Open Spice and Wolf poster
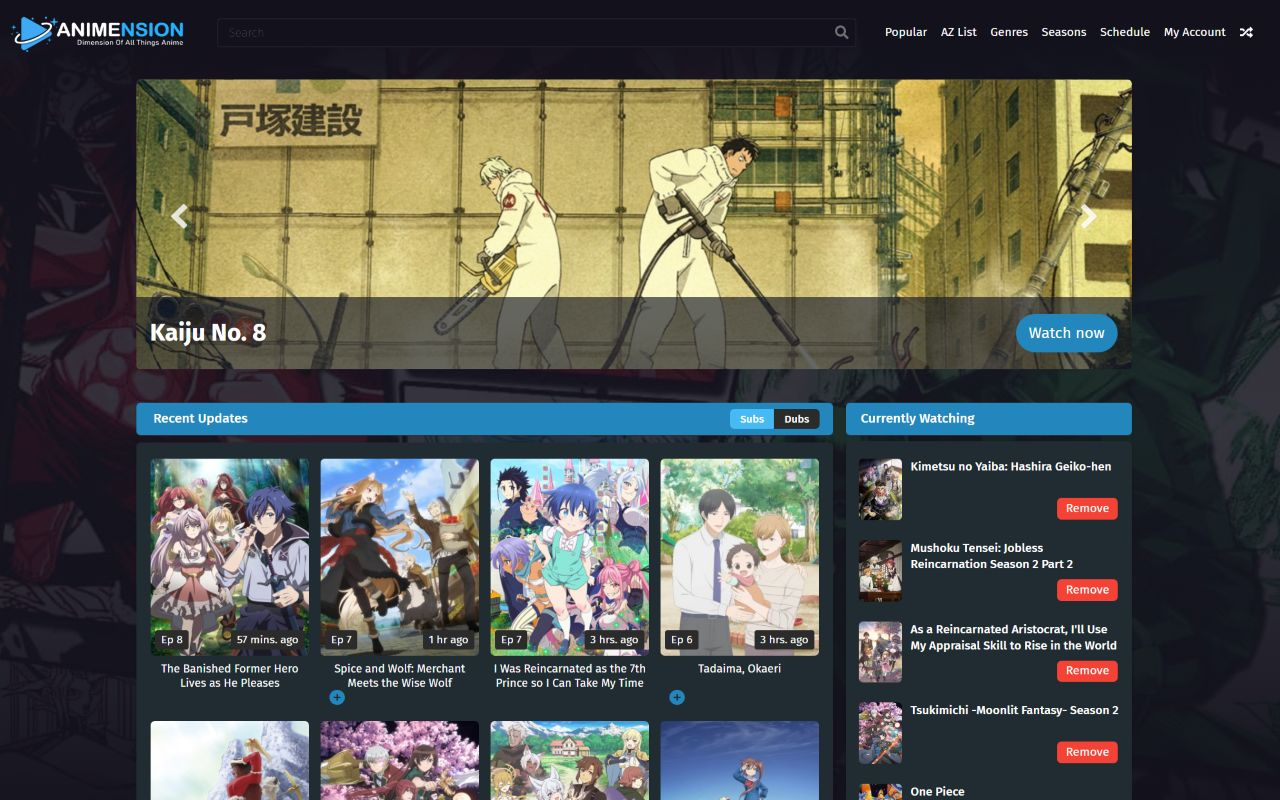This screenshot has width=1280, height=800. 400,557
